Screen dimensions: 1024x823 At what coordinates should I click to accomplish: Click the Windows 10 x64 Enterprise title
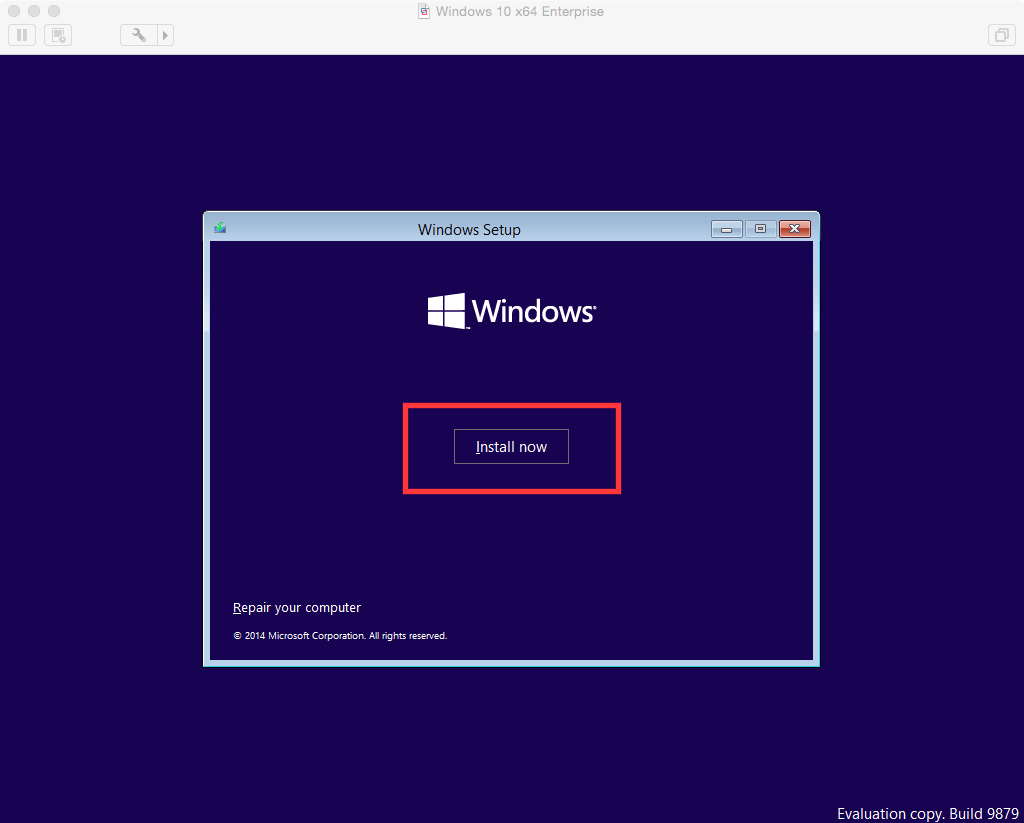coord(520,11)
